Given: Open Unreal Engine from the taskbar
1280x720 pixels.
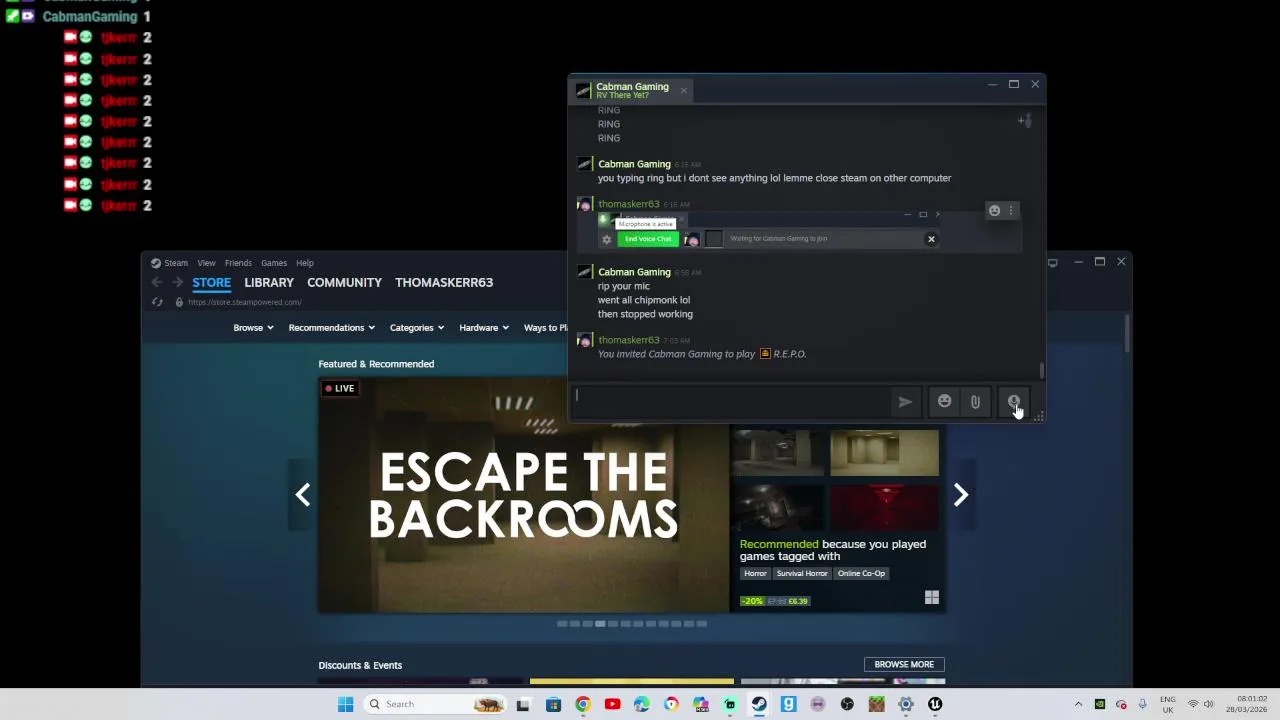Looking at the screenshot, I should 935,704.
